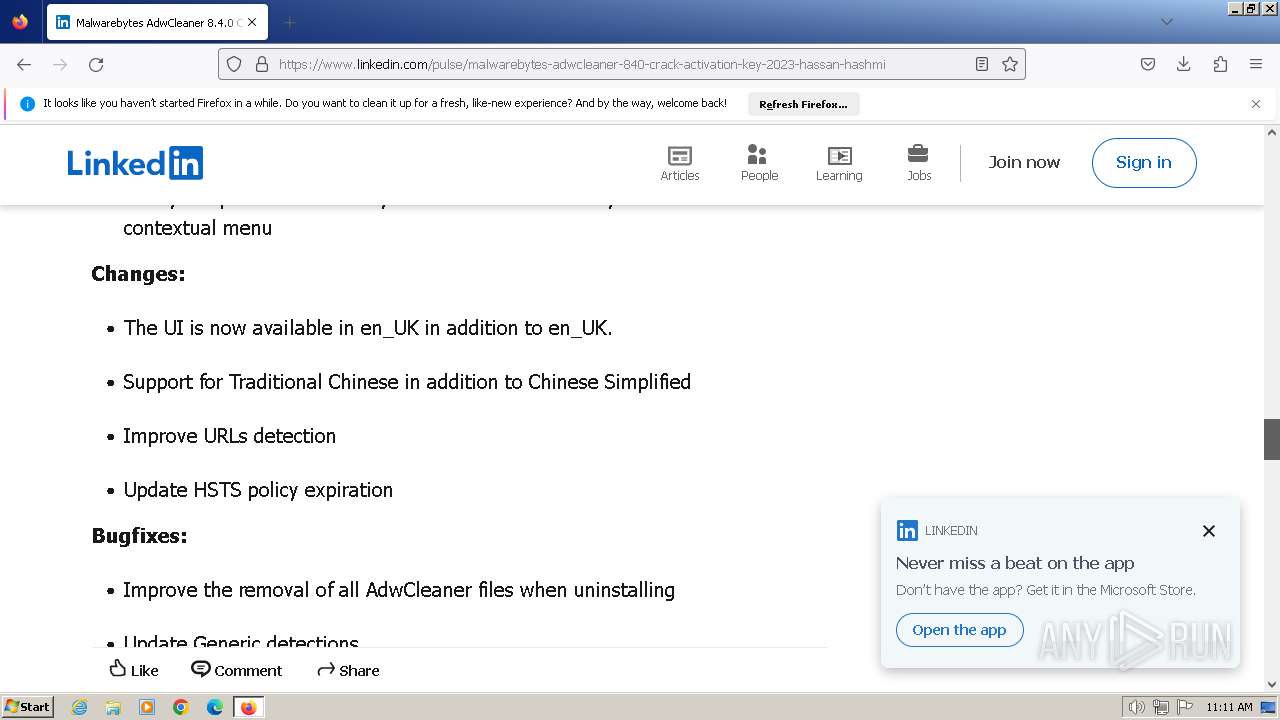
Task: Expand the list all tabs dropdown
Action: (1166, 22)
